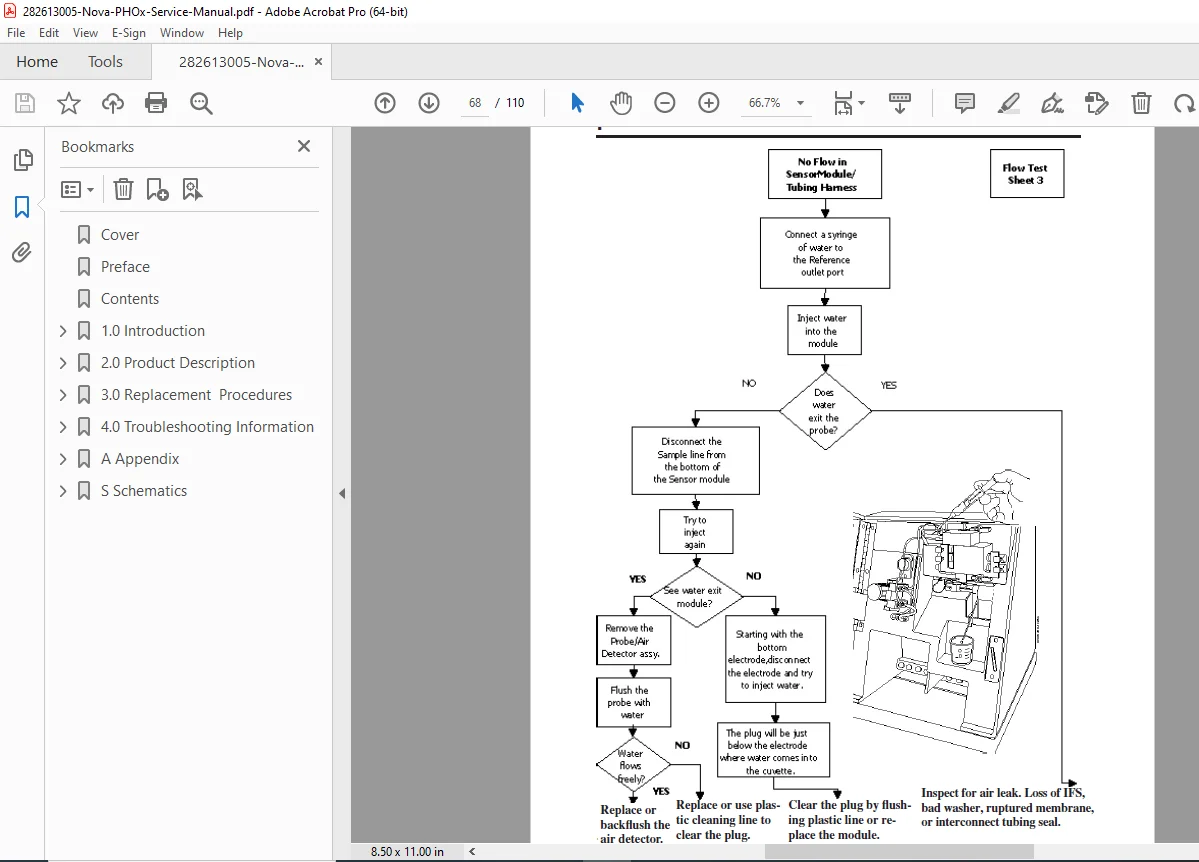Viewport: 1199px width, 862px height.
Task: Collapse navigation pane with side arrow
Action: 342,493
